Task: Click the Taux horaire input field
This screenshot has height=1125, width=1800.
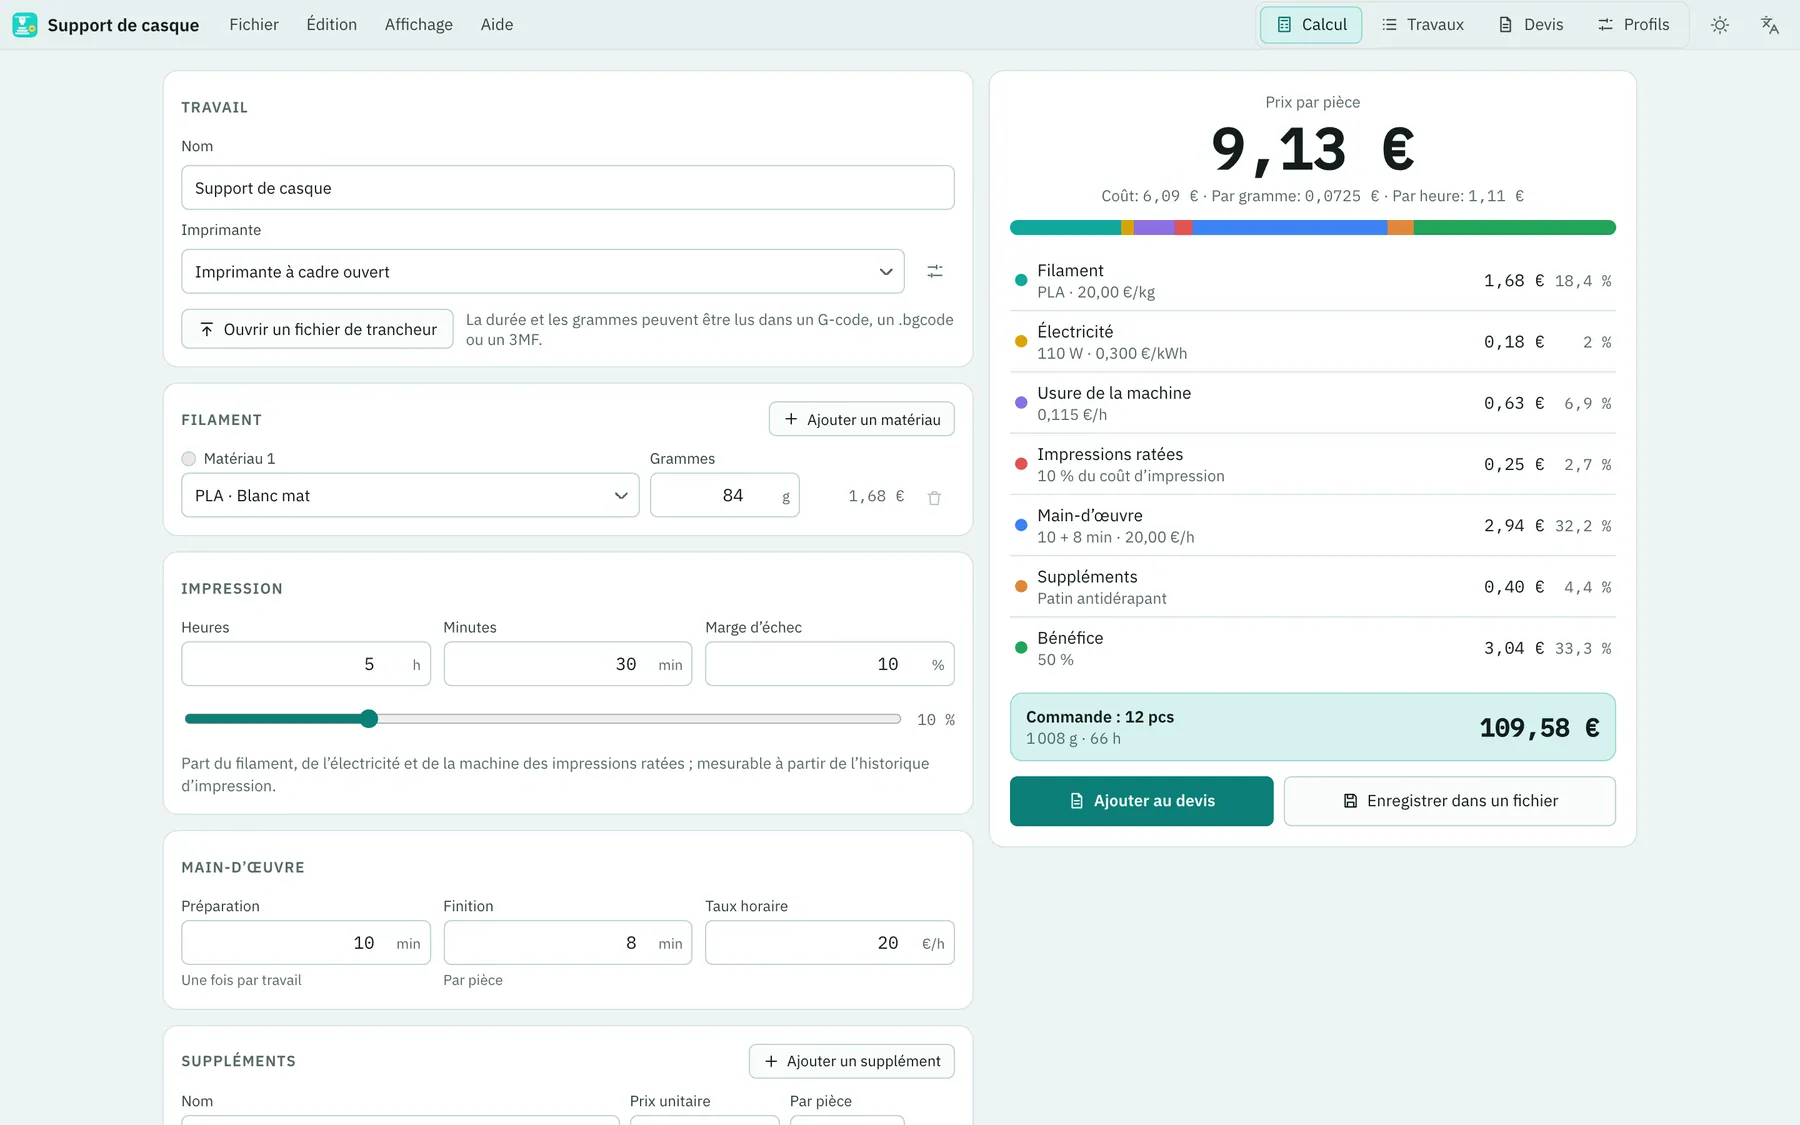Action: pos(830,943)
